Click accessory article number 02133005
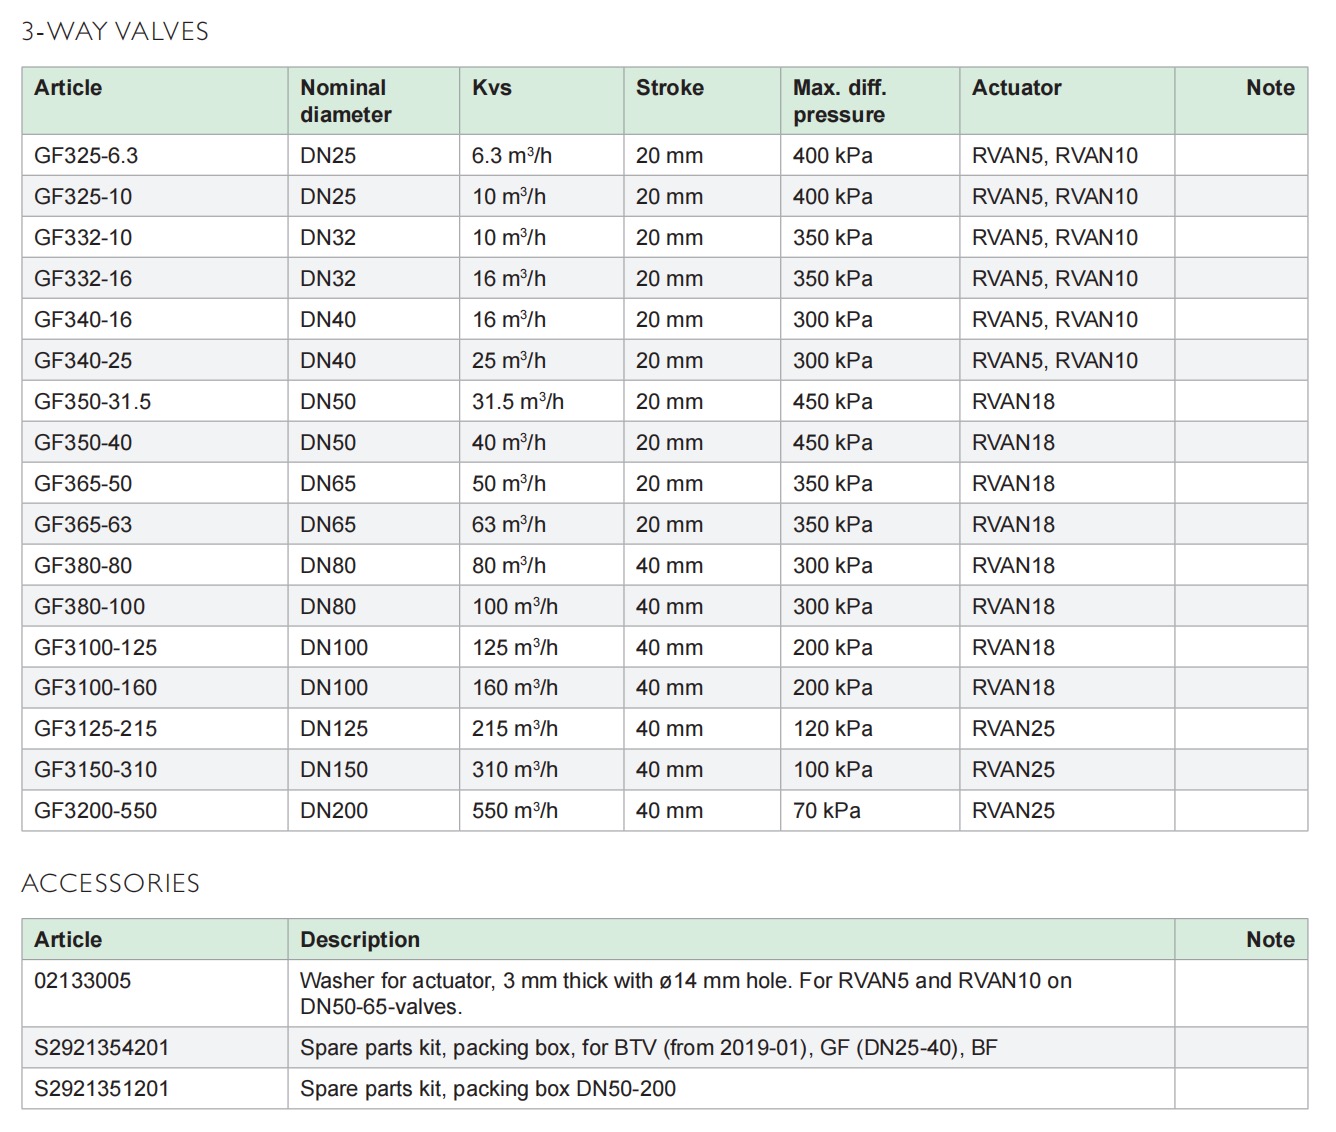 [82, 981]
